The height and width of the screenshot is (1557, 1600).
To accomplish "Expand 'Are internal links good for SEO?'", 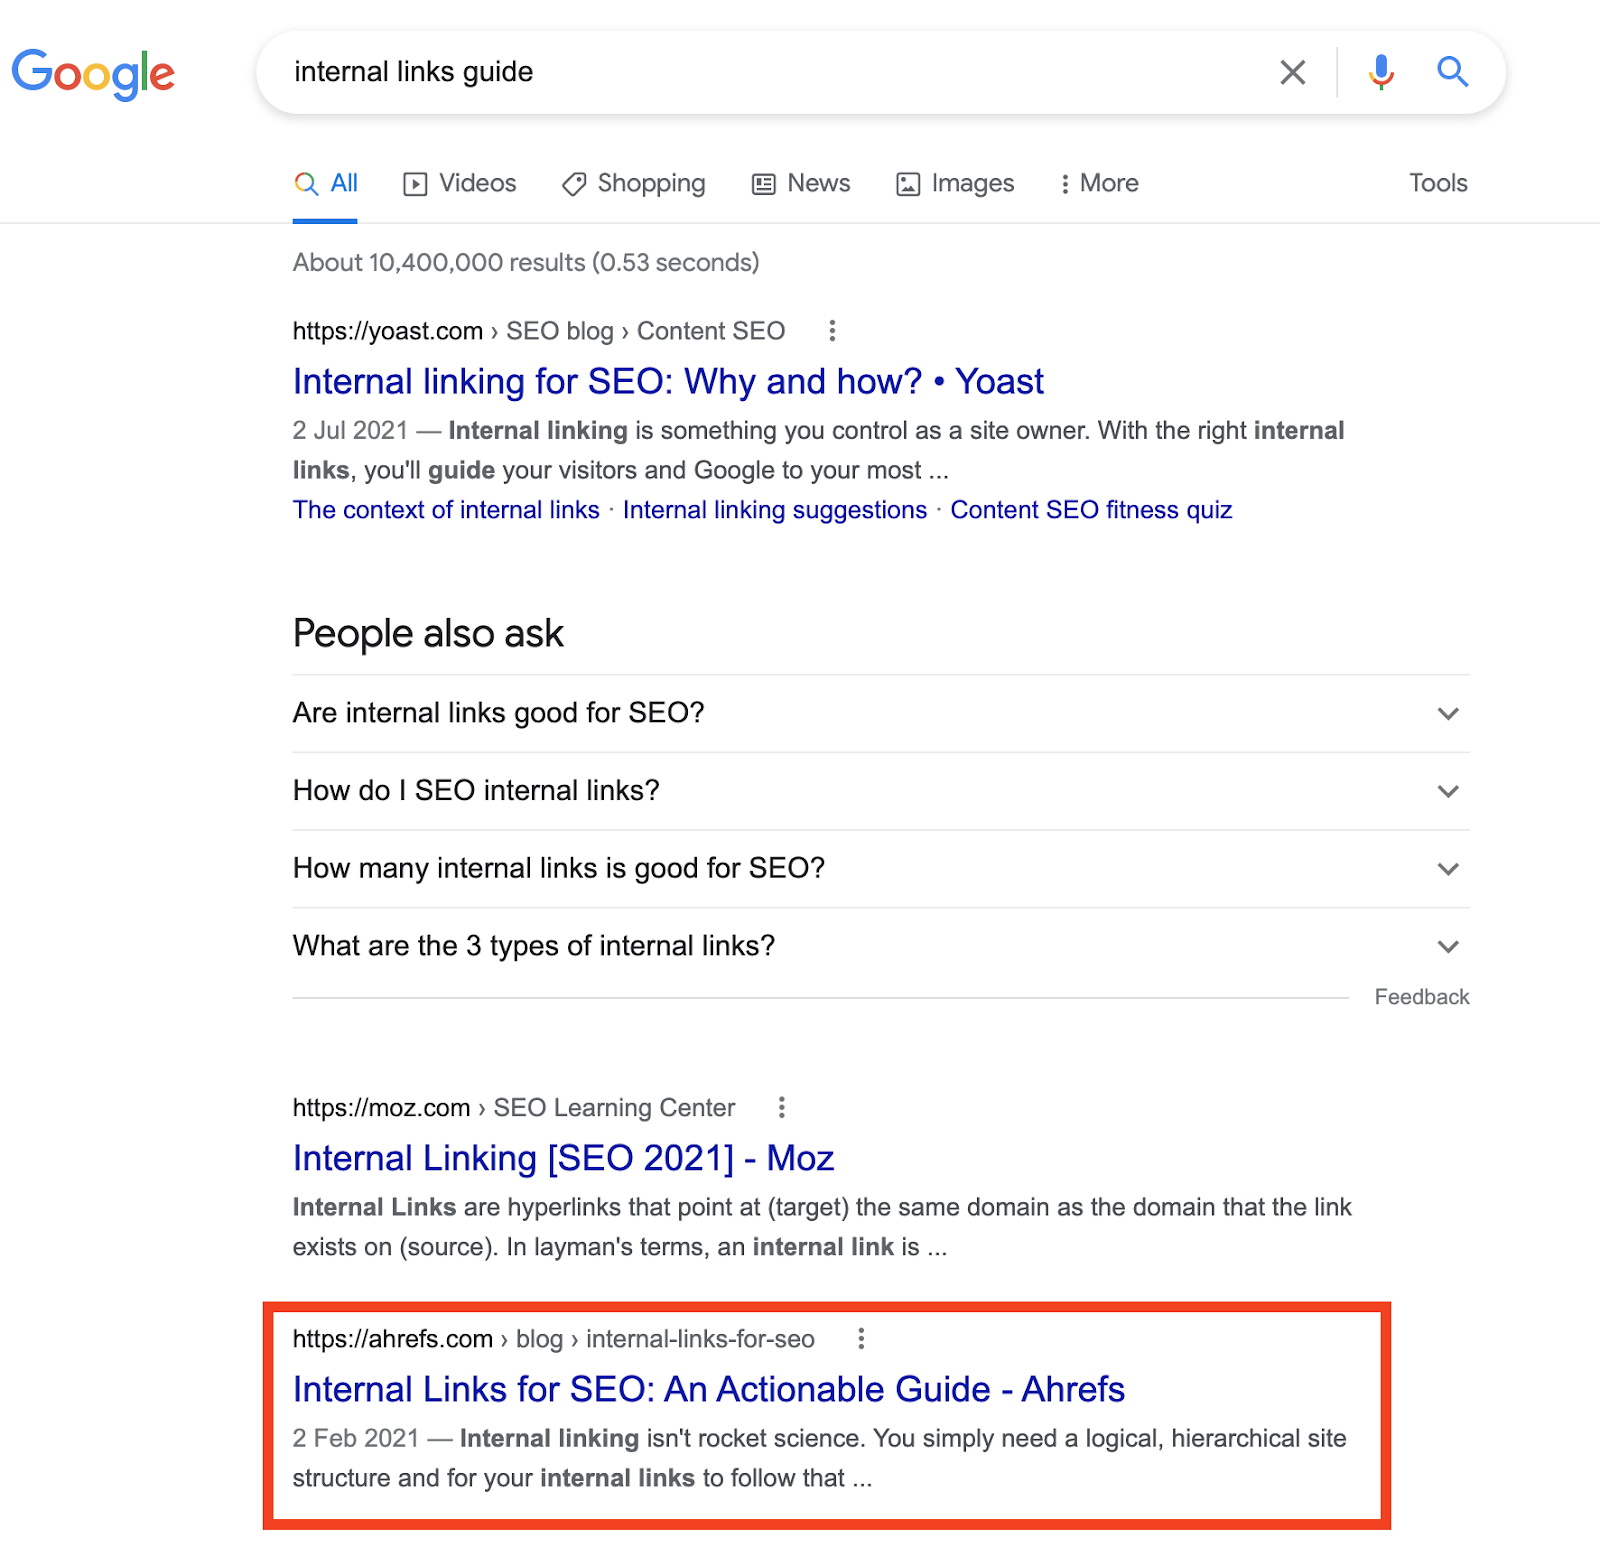I will (x=881, y=713).
